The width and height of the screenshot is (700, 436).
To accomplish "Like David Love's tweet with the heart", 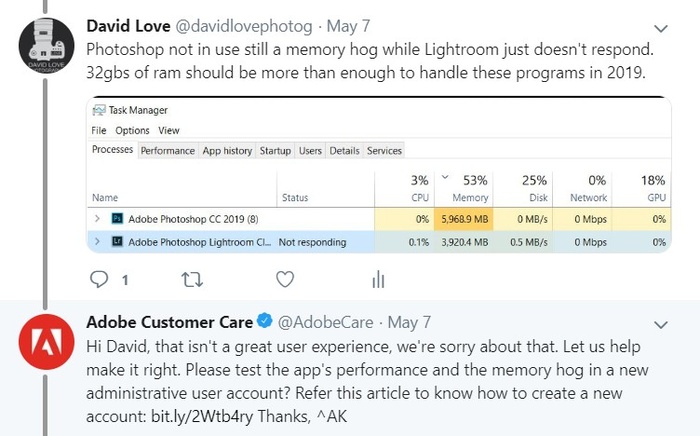I will (285, 279).
